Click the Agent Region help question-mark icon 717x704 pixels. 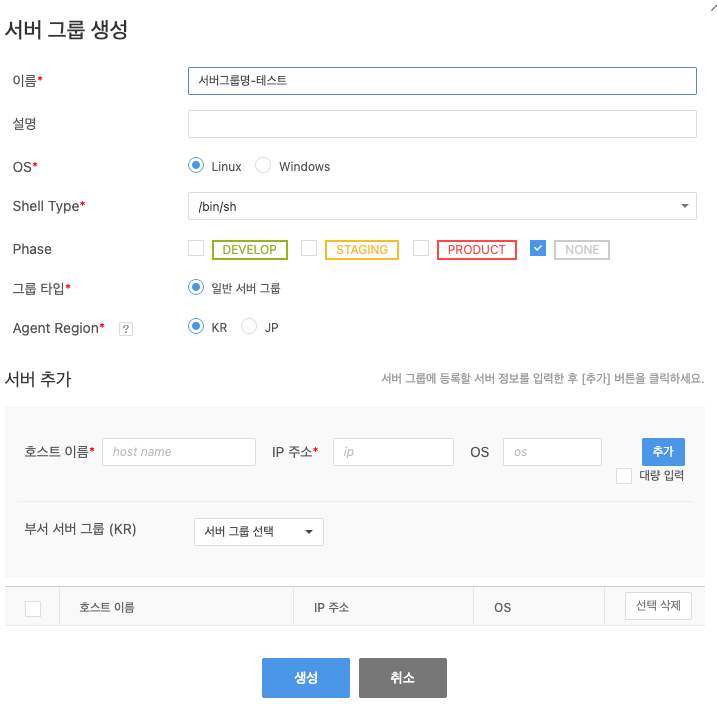coord(126,329)
